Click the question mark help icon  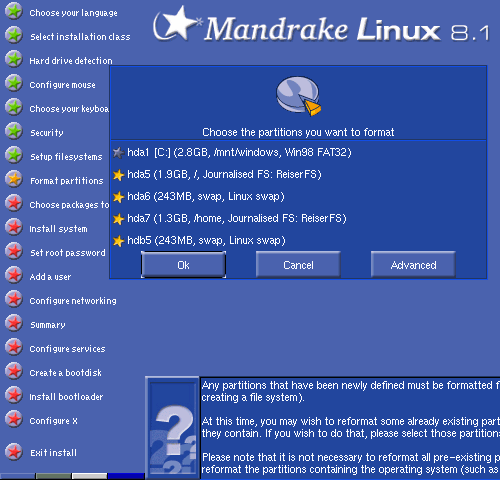click(x=172, y=428)
